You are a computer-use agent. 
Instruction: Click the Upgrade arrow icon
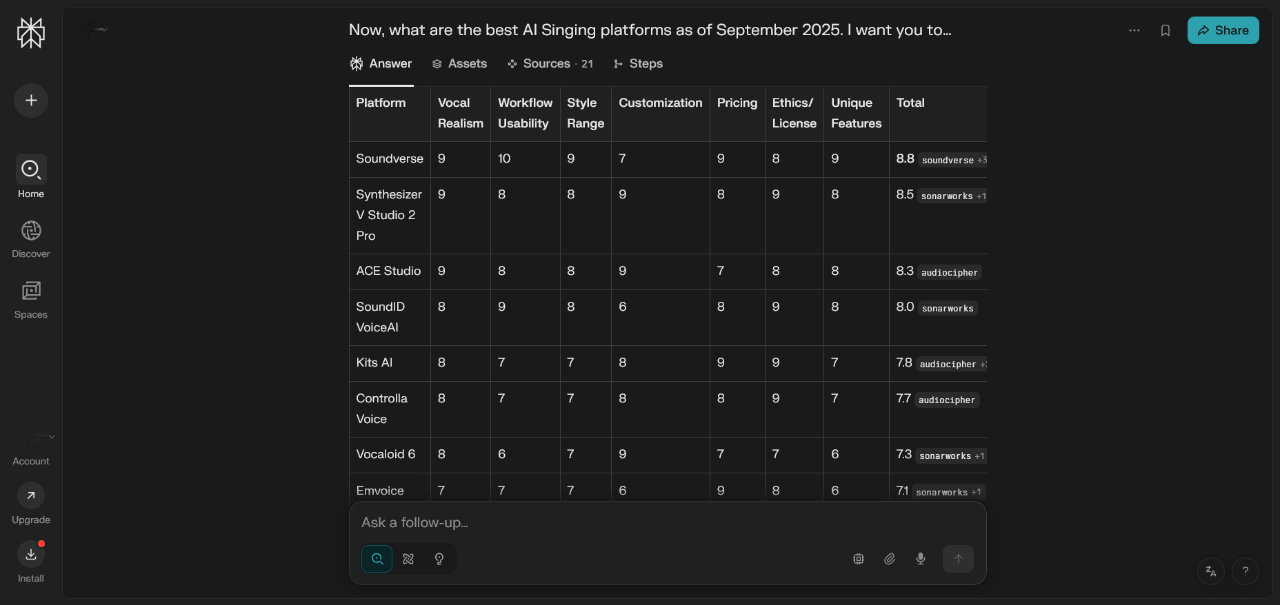(x=31, y=496)
